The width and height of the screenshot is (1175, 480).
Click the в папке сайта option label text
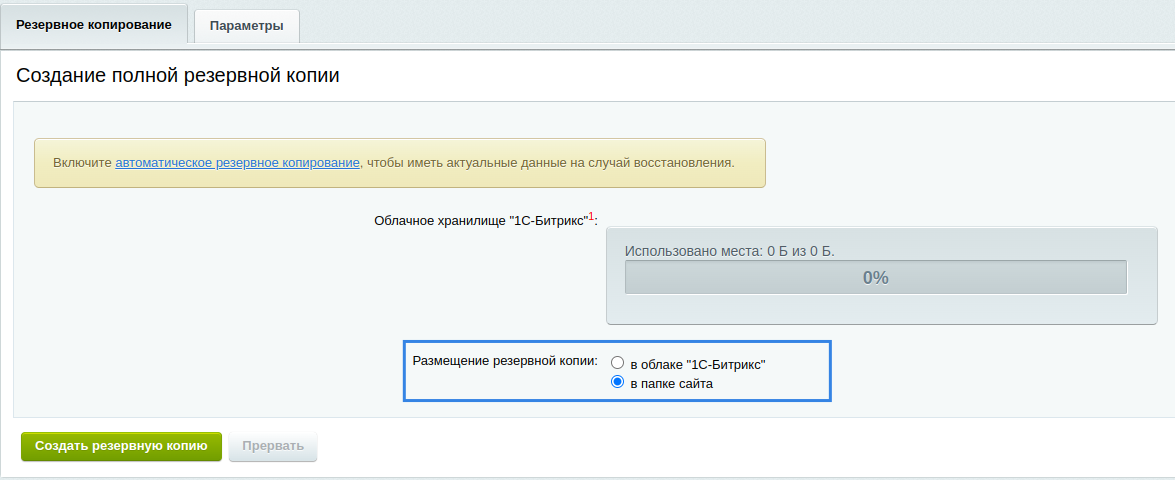[x=671, y=383]
